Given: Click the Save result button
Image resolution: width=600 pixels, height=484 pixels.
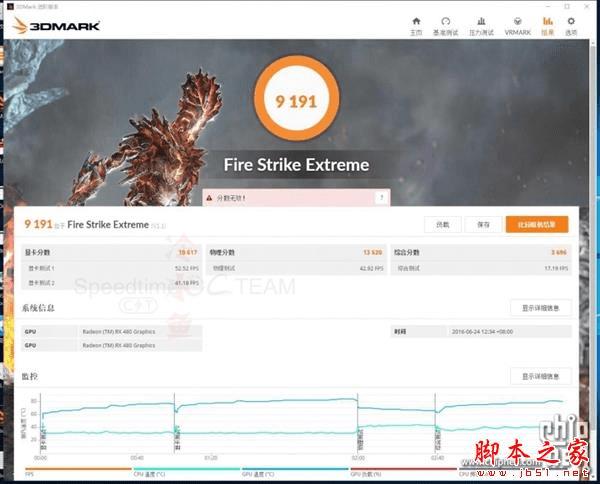Looking at the screenshot, I should pyautogui.click(x=483, y=225).
